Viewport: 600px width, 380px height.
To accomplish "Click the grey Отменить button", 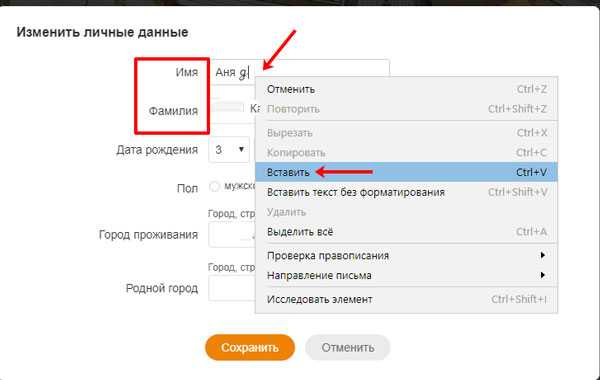I will (347, 347).
